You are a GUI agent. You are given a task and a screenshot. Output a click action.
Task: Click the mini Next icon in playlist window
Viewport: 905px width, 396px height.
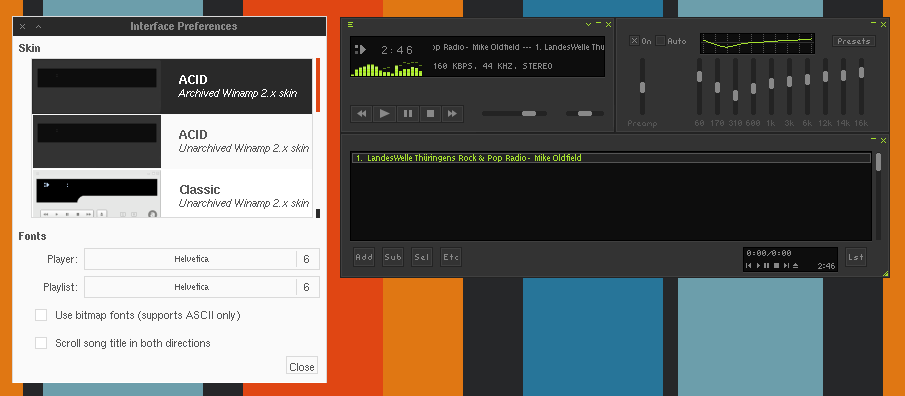[x=786, y=266]
